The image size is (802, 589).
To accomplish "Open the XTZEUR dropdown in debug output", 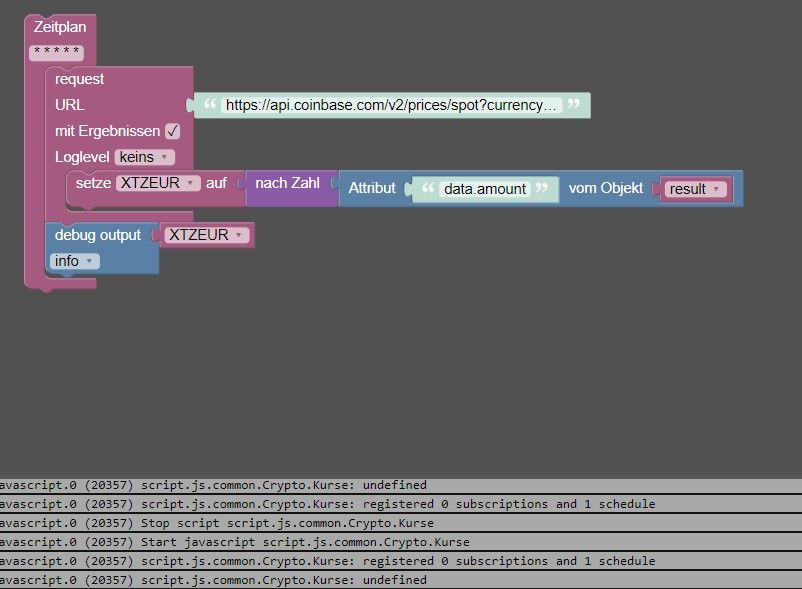I will click(x=206, y=235).
